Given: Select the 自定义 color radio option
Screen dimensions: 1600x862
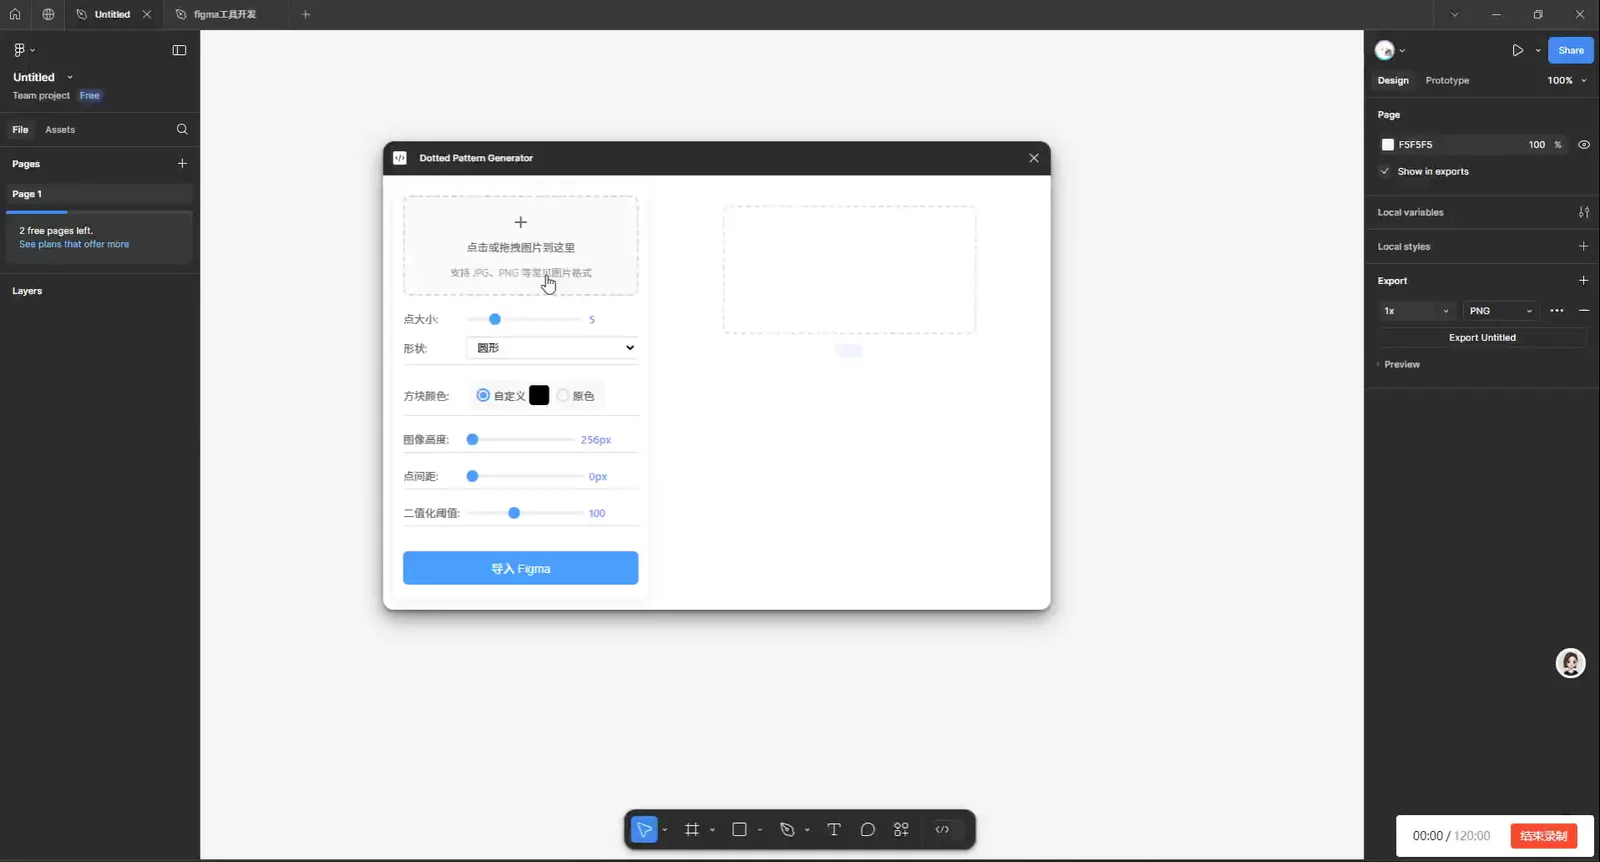Looking at the screenshot, I should coord(483,395).
